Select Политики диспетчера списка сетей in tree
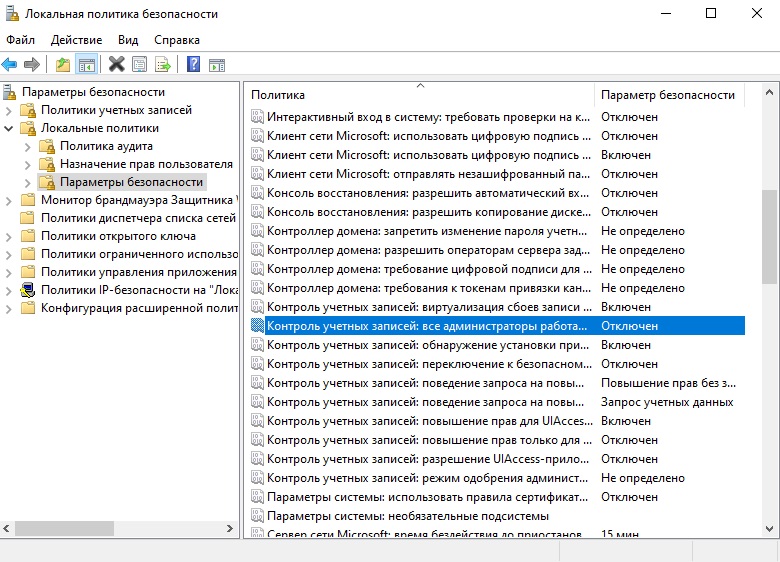780x562 pixels. [138, 218]
